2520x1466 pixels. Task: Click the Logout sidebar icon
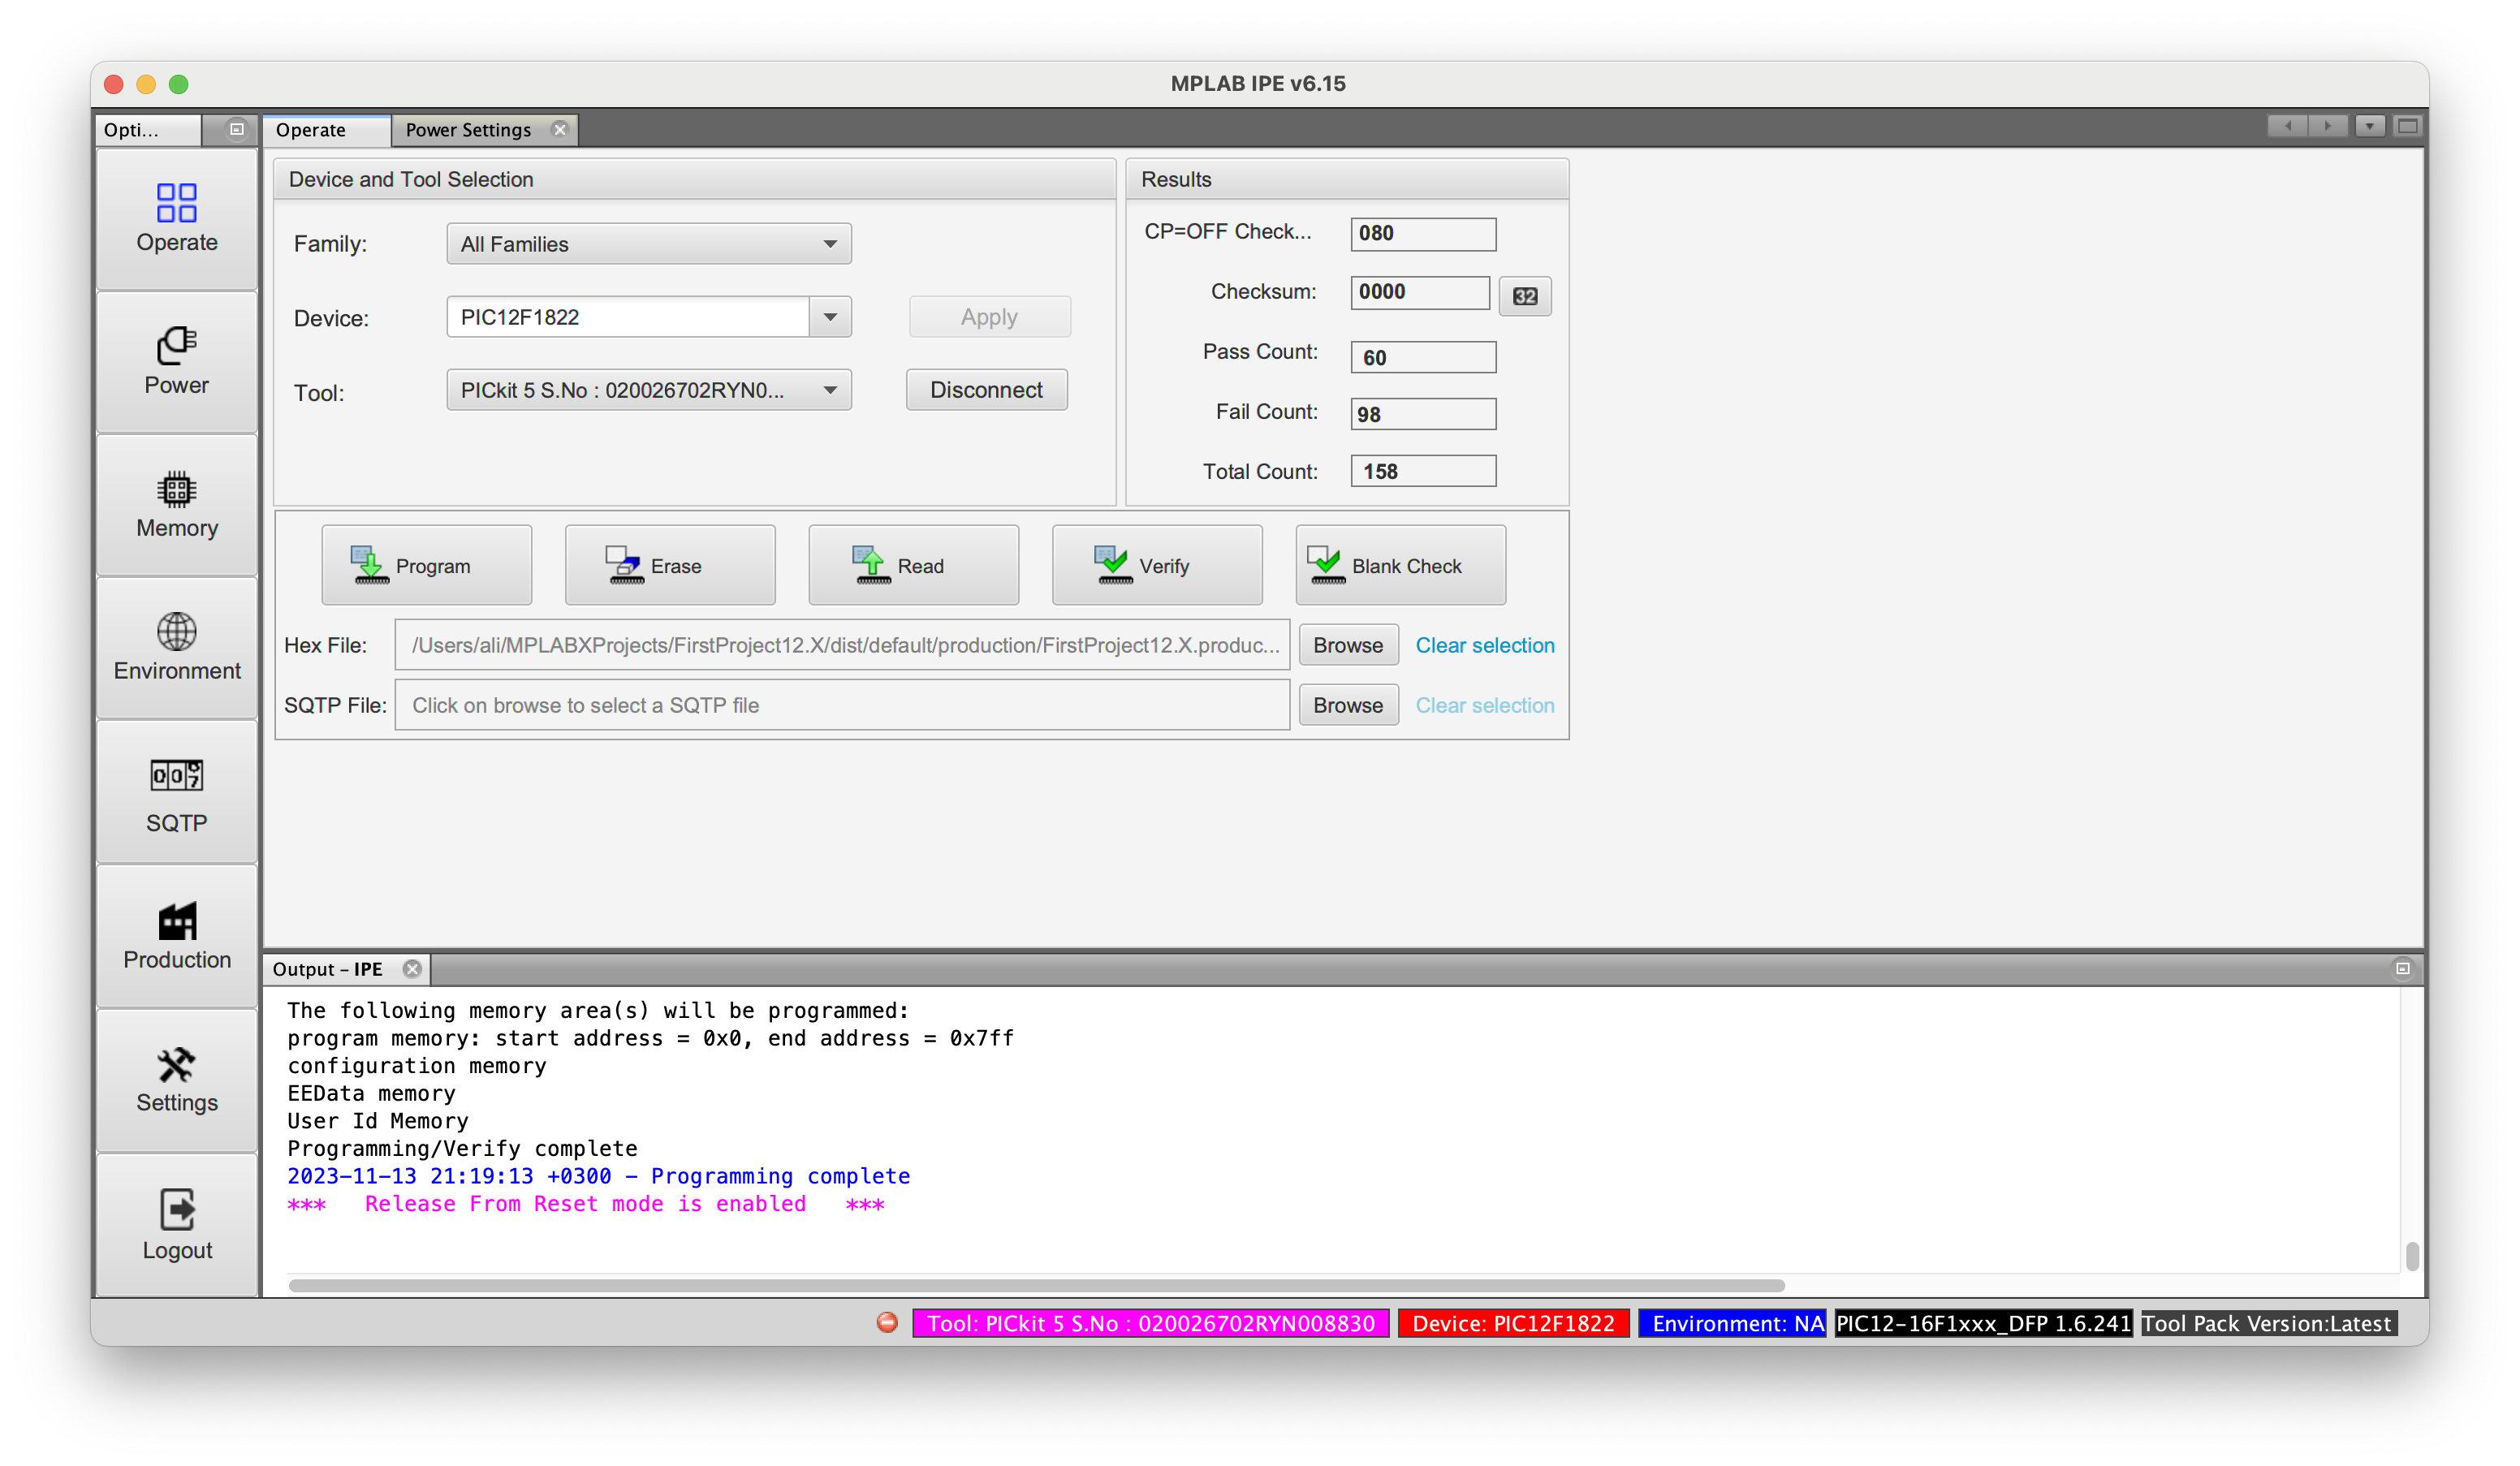176,1224
